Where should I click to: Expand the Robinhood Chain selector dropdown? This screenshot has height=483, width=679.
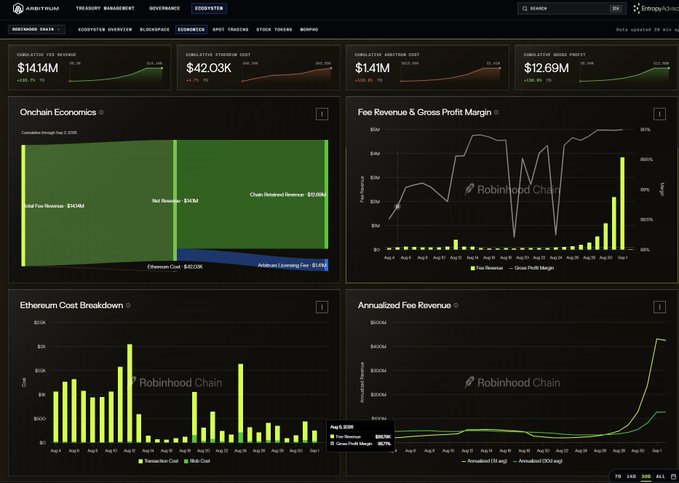pyautogui.click(x=37, y=29)
